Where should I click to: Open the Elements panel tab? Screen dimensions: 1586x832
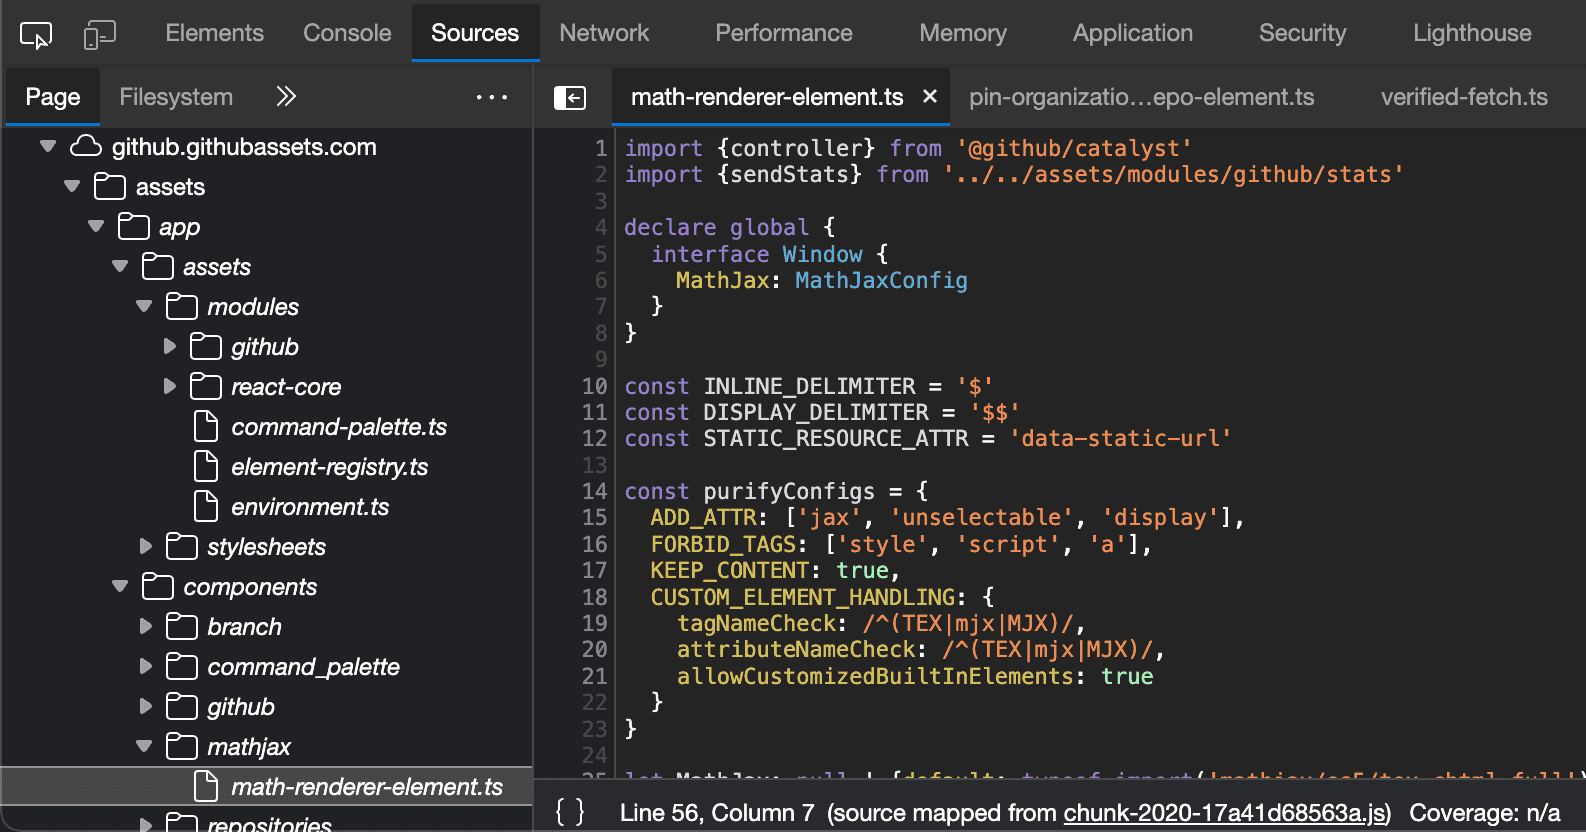point(214,33)
